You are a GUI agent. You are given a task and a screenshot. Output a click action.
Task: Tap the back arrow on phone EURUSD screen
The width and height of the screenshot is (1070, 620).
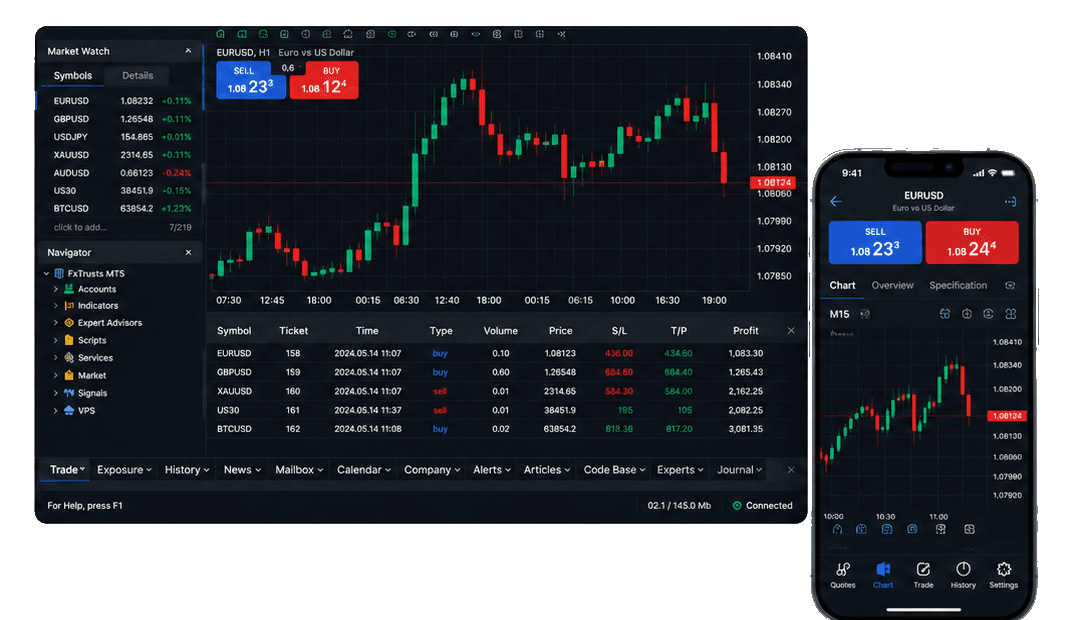(836, 201)
